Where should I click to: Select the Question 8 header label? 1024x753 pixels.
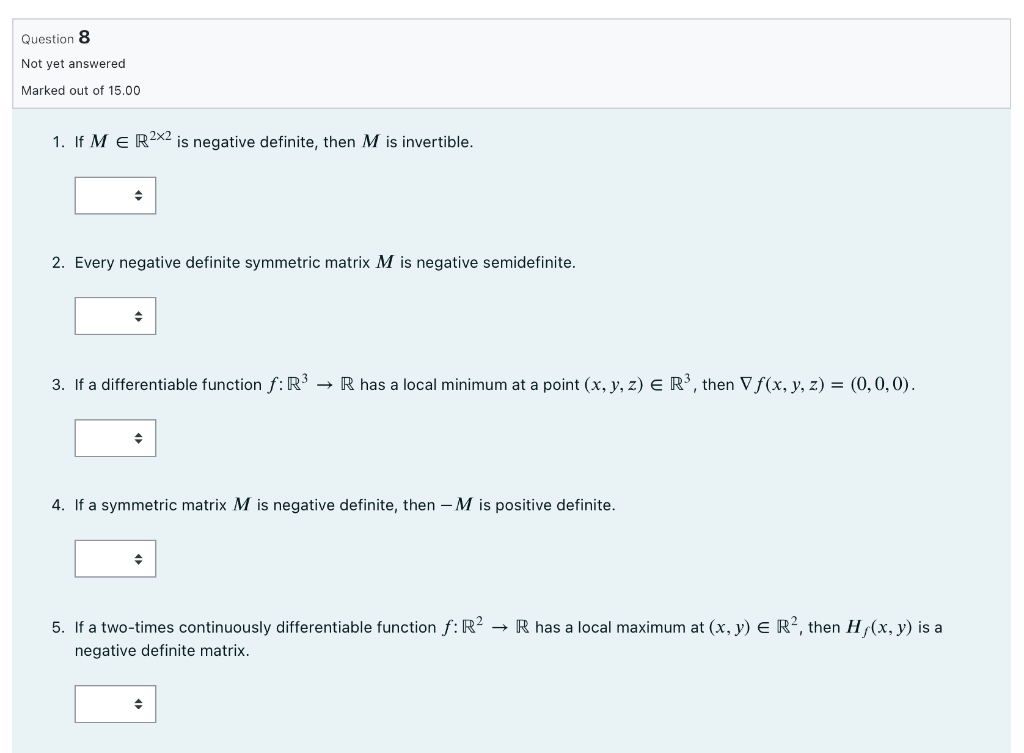(x=55, y=38)
